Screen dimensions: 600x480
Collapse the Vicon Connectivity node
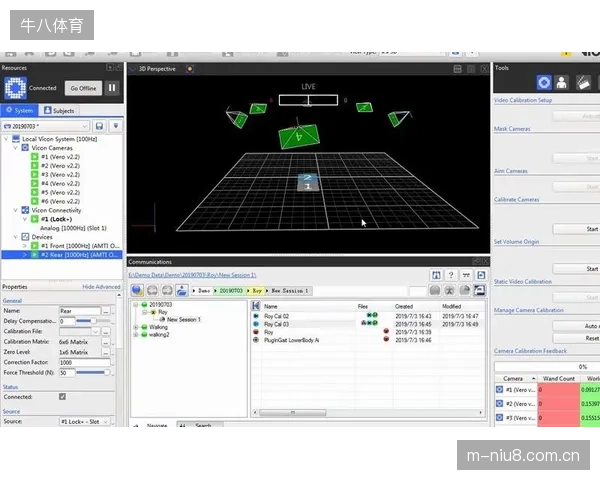pyautogui.click(x=15, y=210)
